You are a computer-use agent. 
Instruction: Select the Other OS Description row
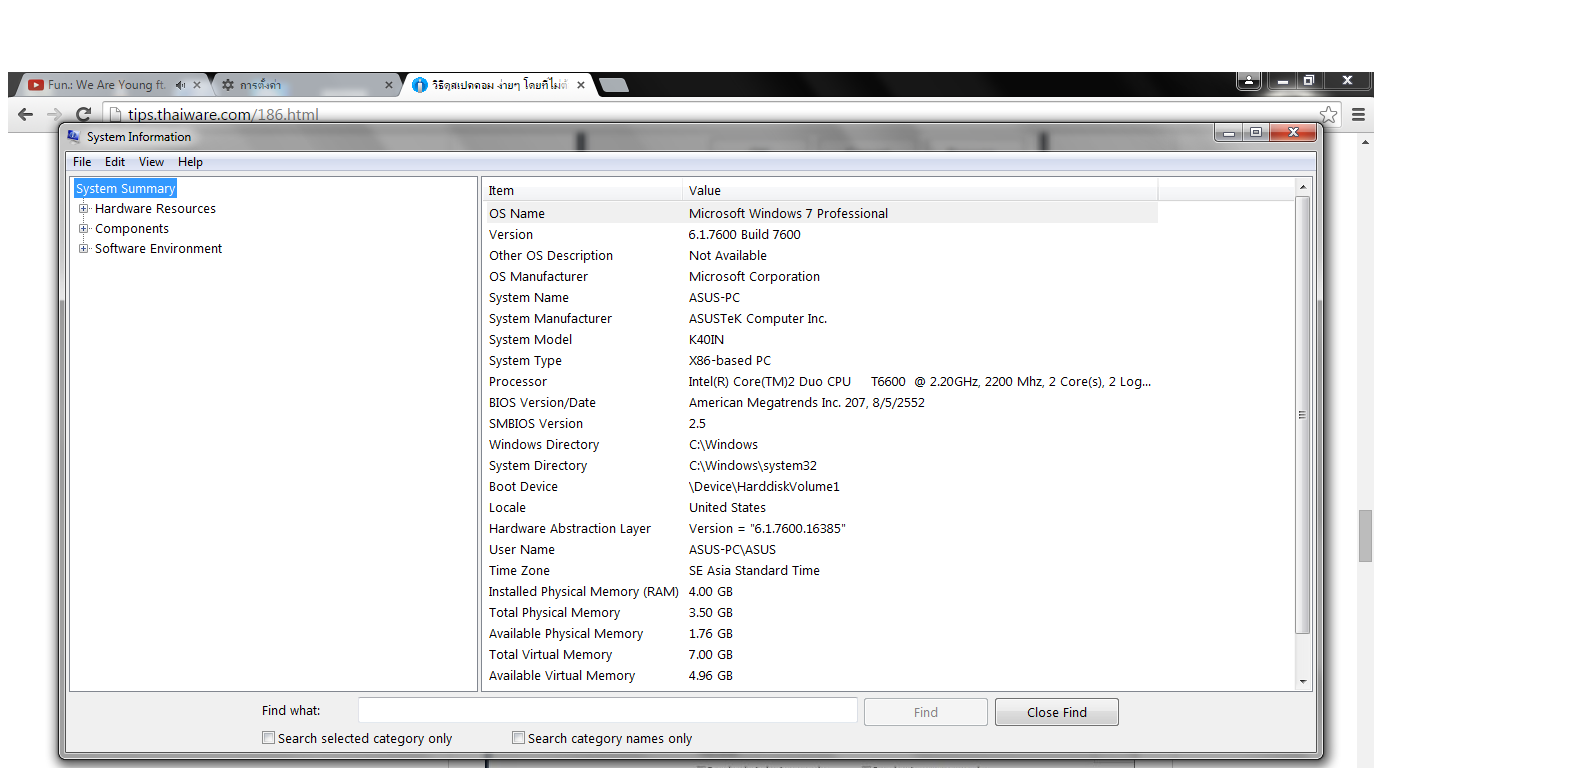tap(820, 255)
